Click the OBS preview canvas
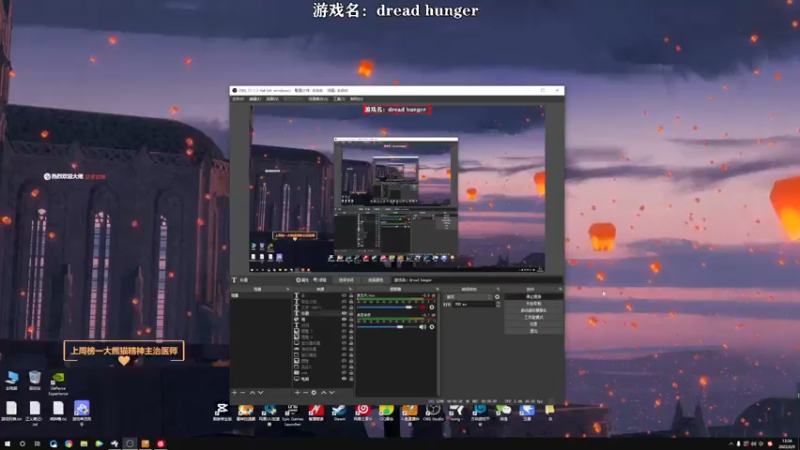 click(x=397, y=189)
